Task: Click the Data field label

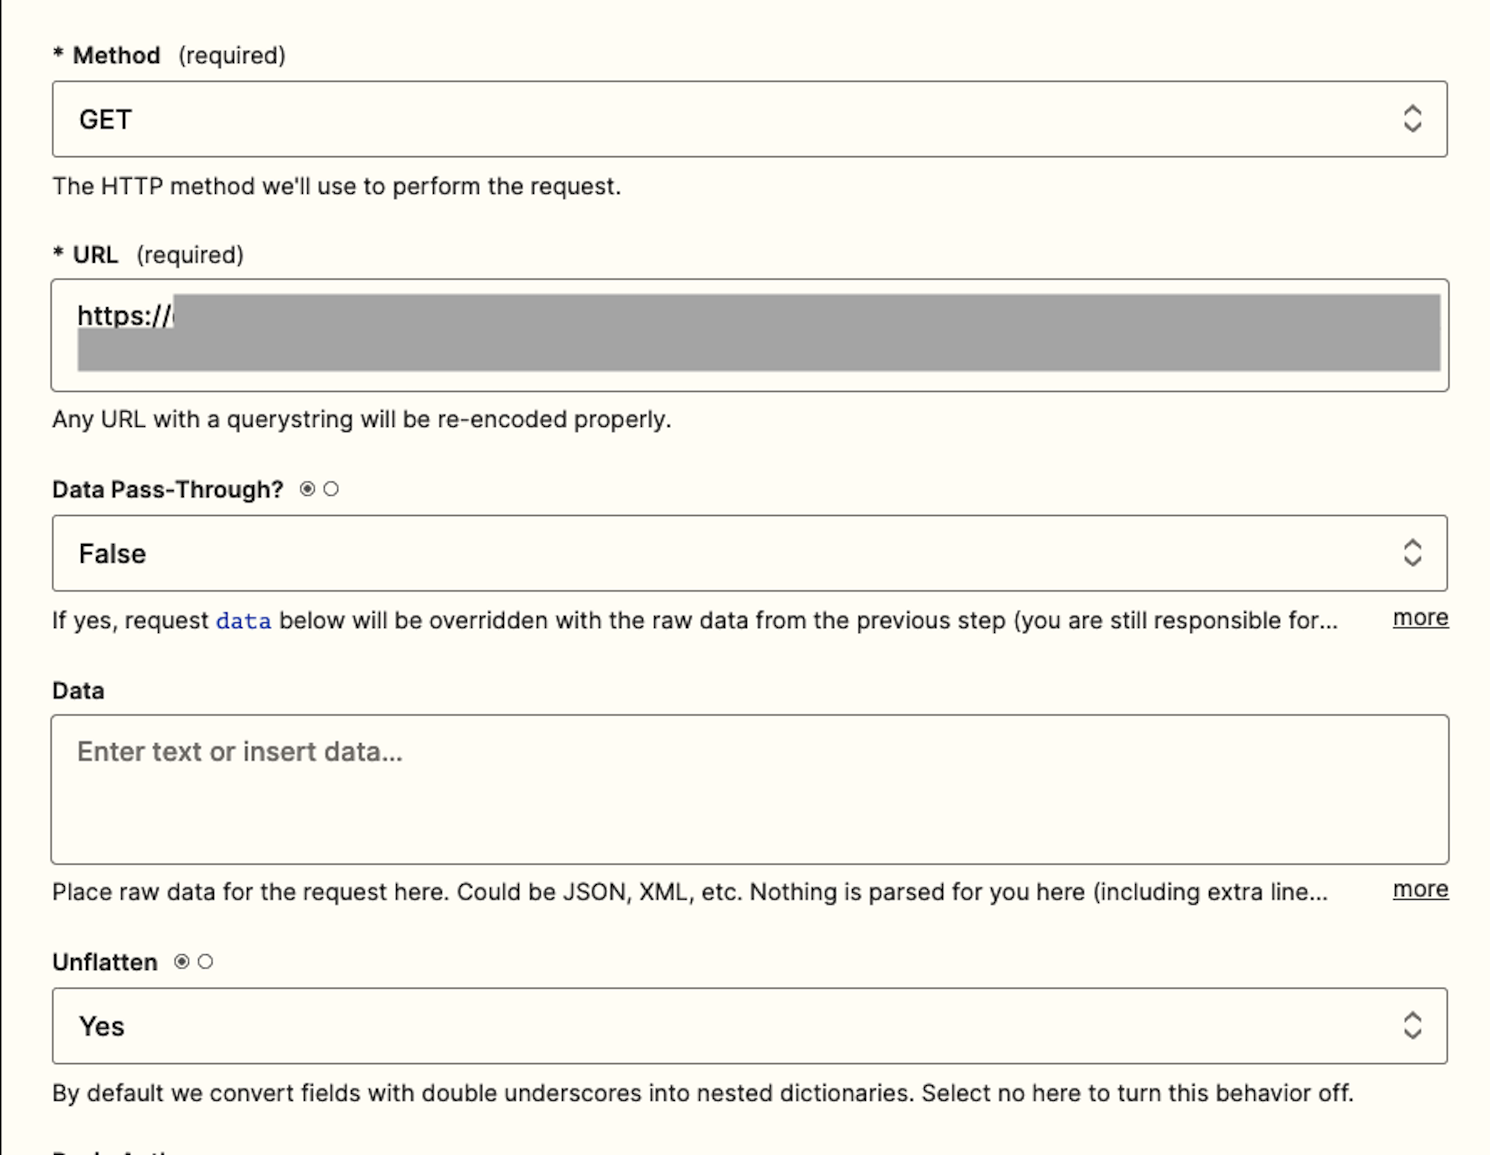Action: click(x=78, y=691)
